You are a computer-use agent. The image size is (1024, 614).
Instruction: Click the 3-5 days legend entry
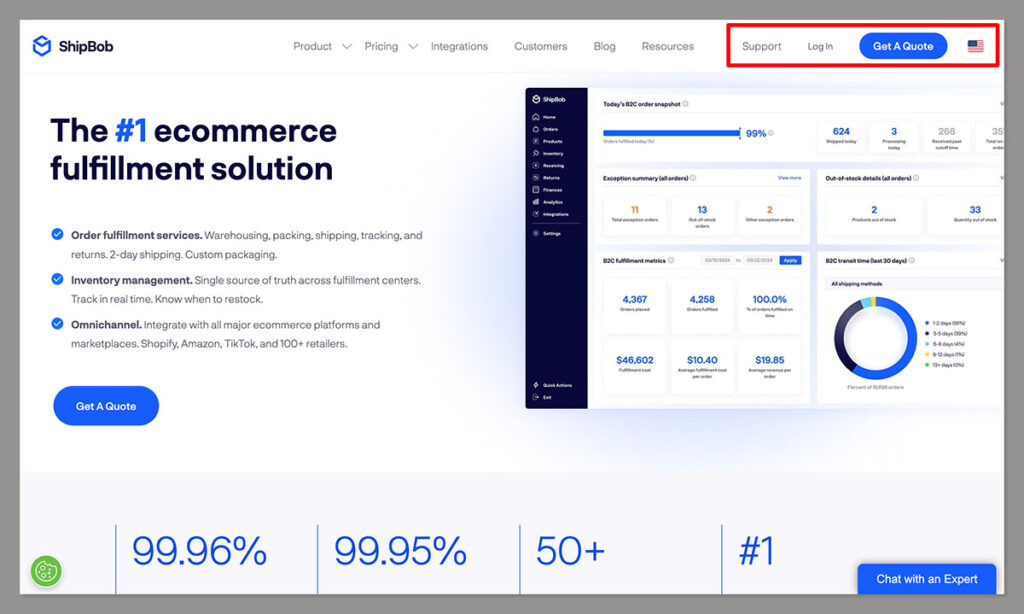coord(946,333)
